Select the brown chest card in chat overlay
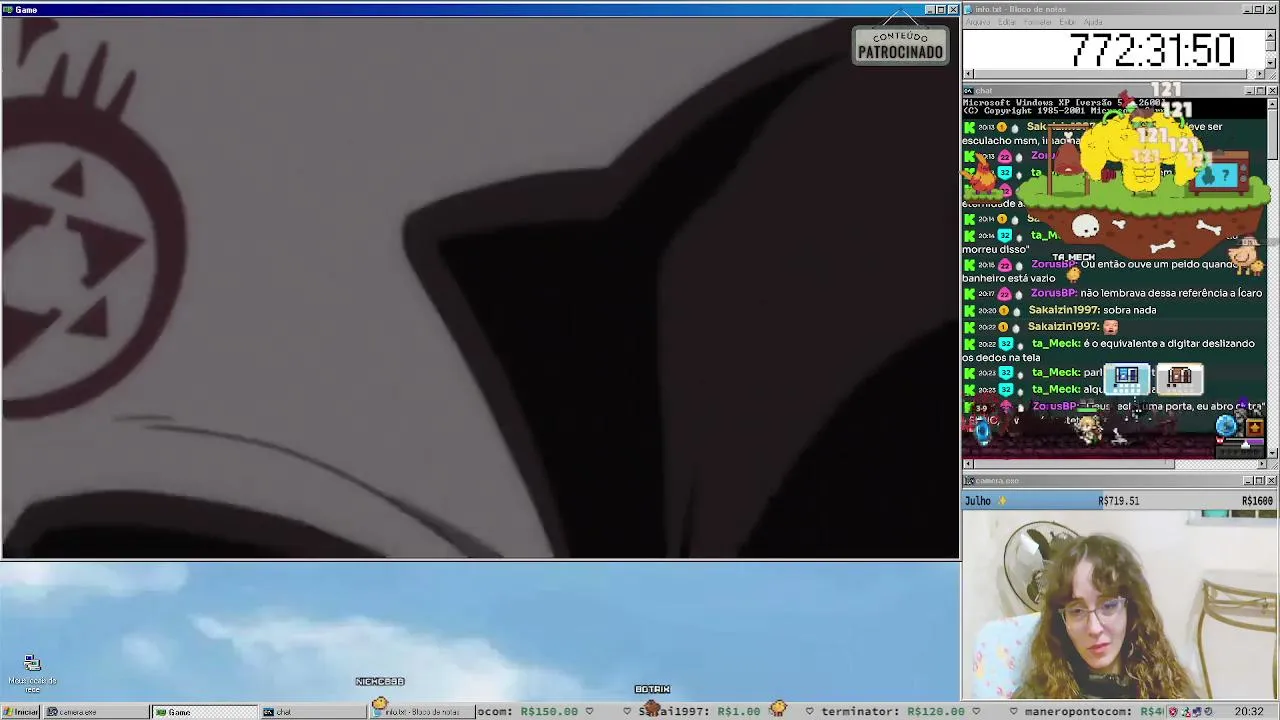 click(1180, 377)
